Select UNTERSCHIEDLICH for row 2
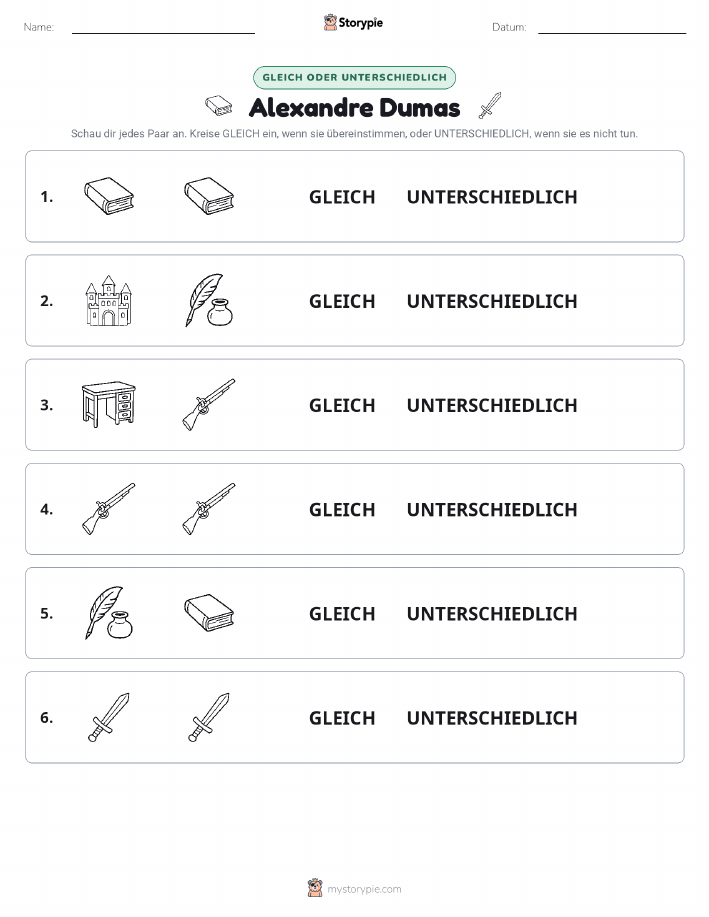Viewport: 709px width, 917px height. tap(492, 301)
